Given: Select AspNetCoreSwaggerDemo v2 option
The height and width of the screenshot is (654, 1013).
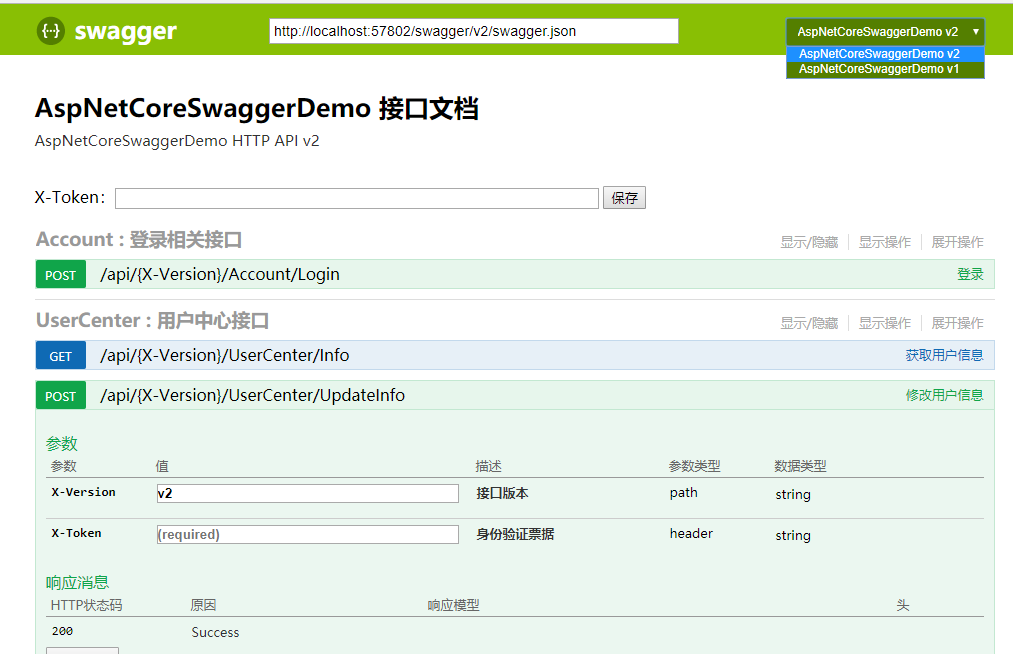Looking at the screenshot, I should point(879,54).
